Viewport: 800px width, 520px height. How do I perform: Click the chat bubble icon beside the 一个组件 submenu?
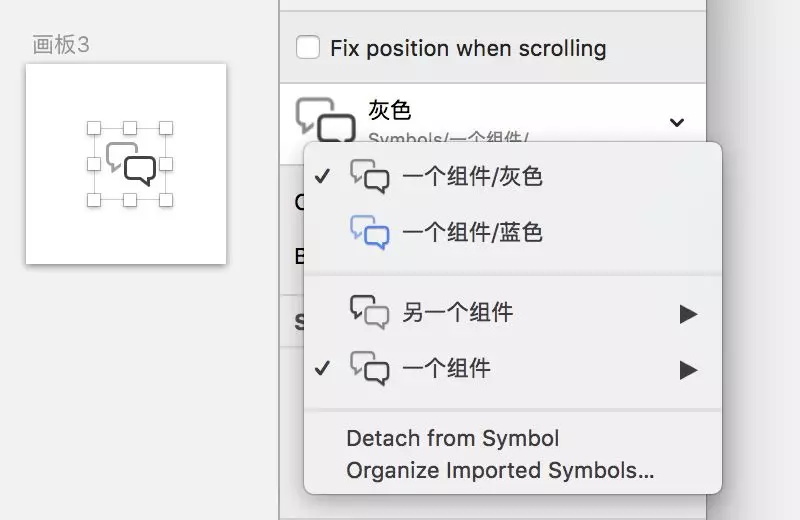(370, 368)
